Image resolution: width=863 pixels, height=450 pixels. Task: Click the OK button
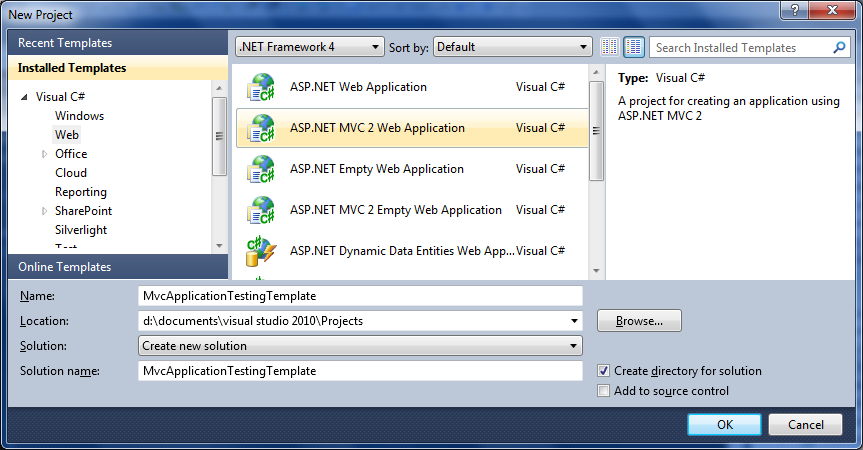[724, 425]
